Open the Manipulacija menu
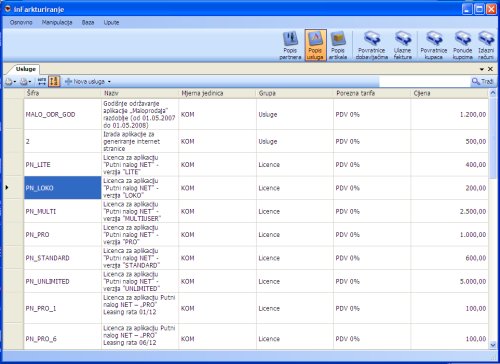 click(57, 22)
